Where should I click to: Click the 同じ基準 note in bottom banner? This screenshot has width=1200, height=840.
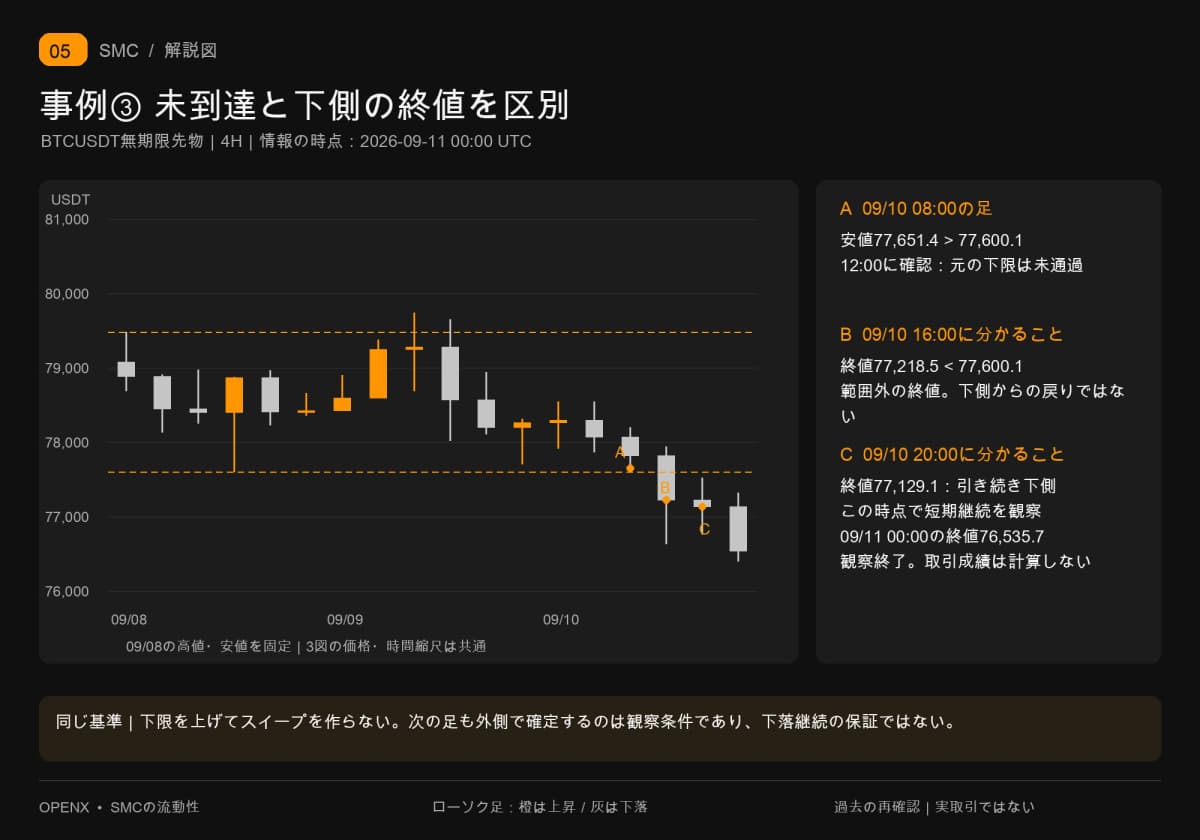pyautogui.click(x=506, y=721)
